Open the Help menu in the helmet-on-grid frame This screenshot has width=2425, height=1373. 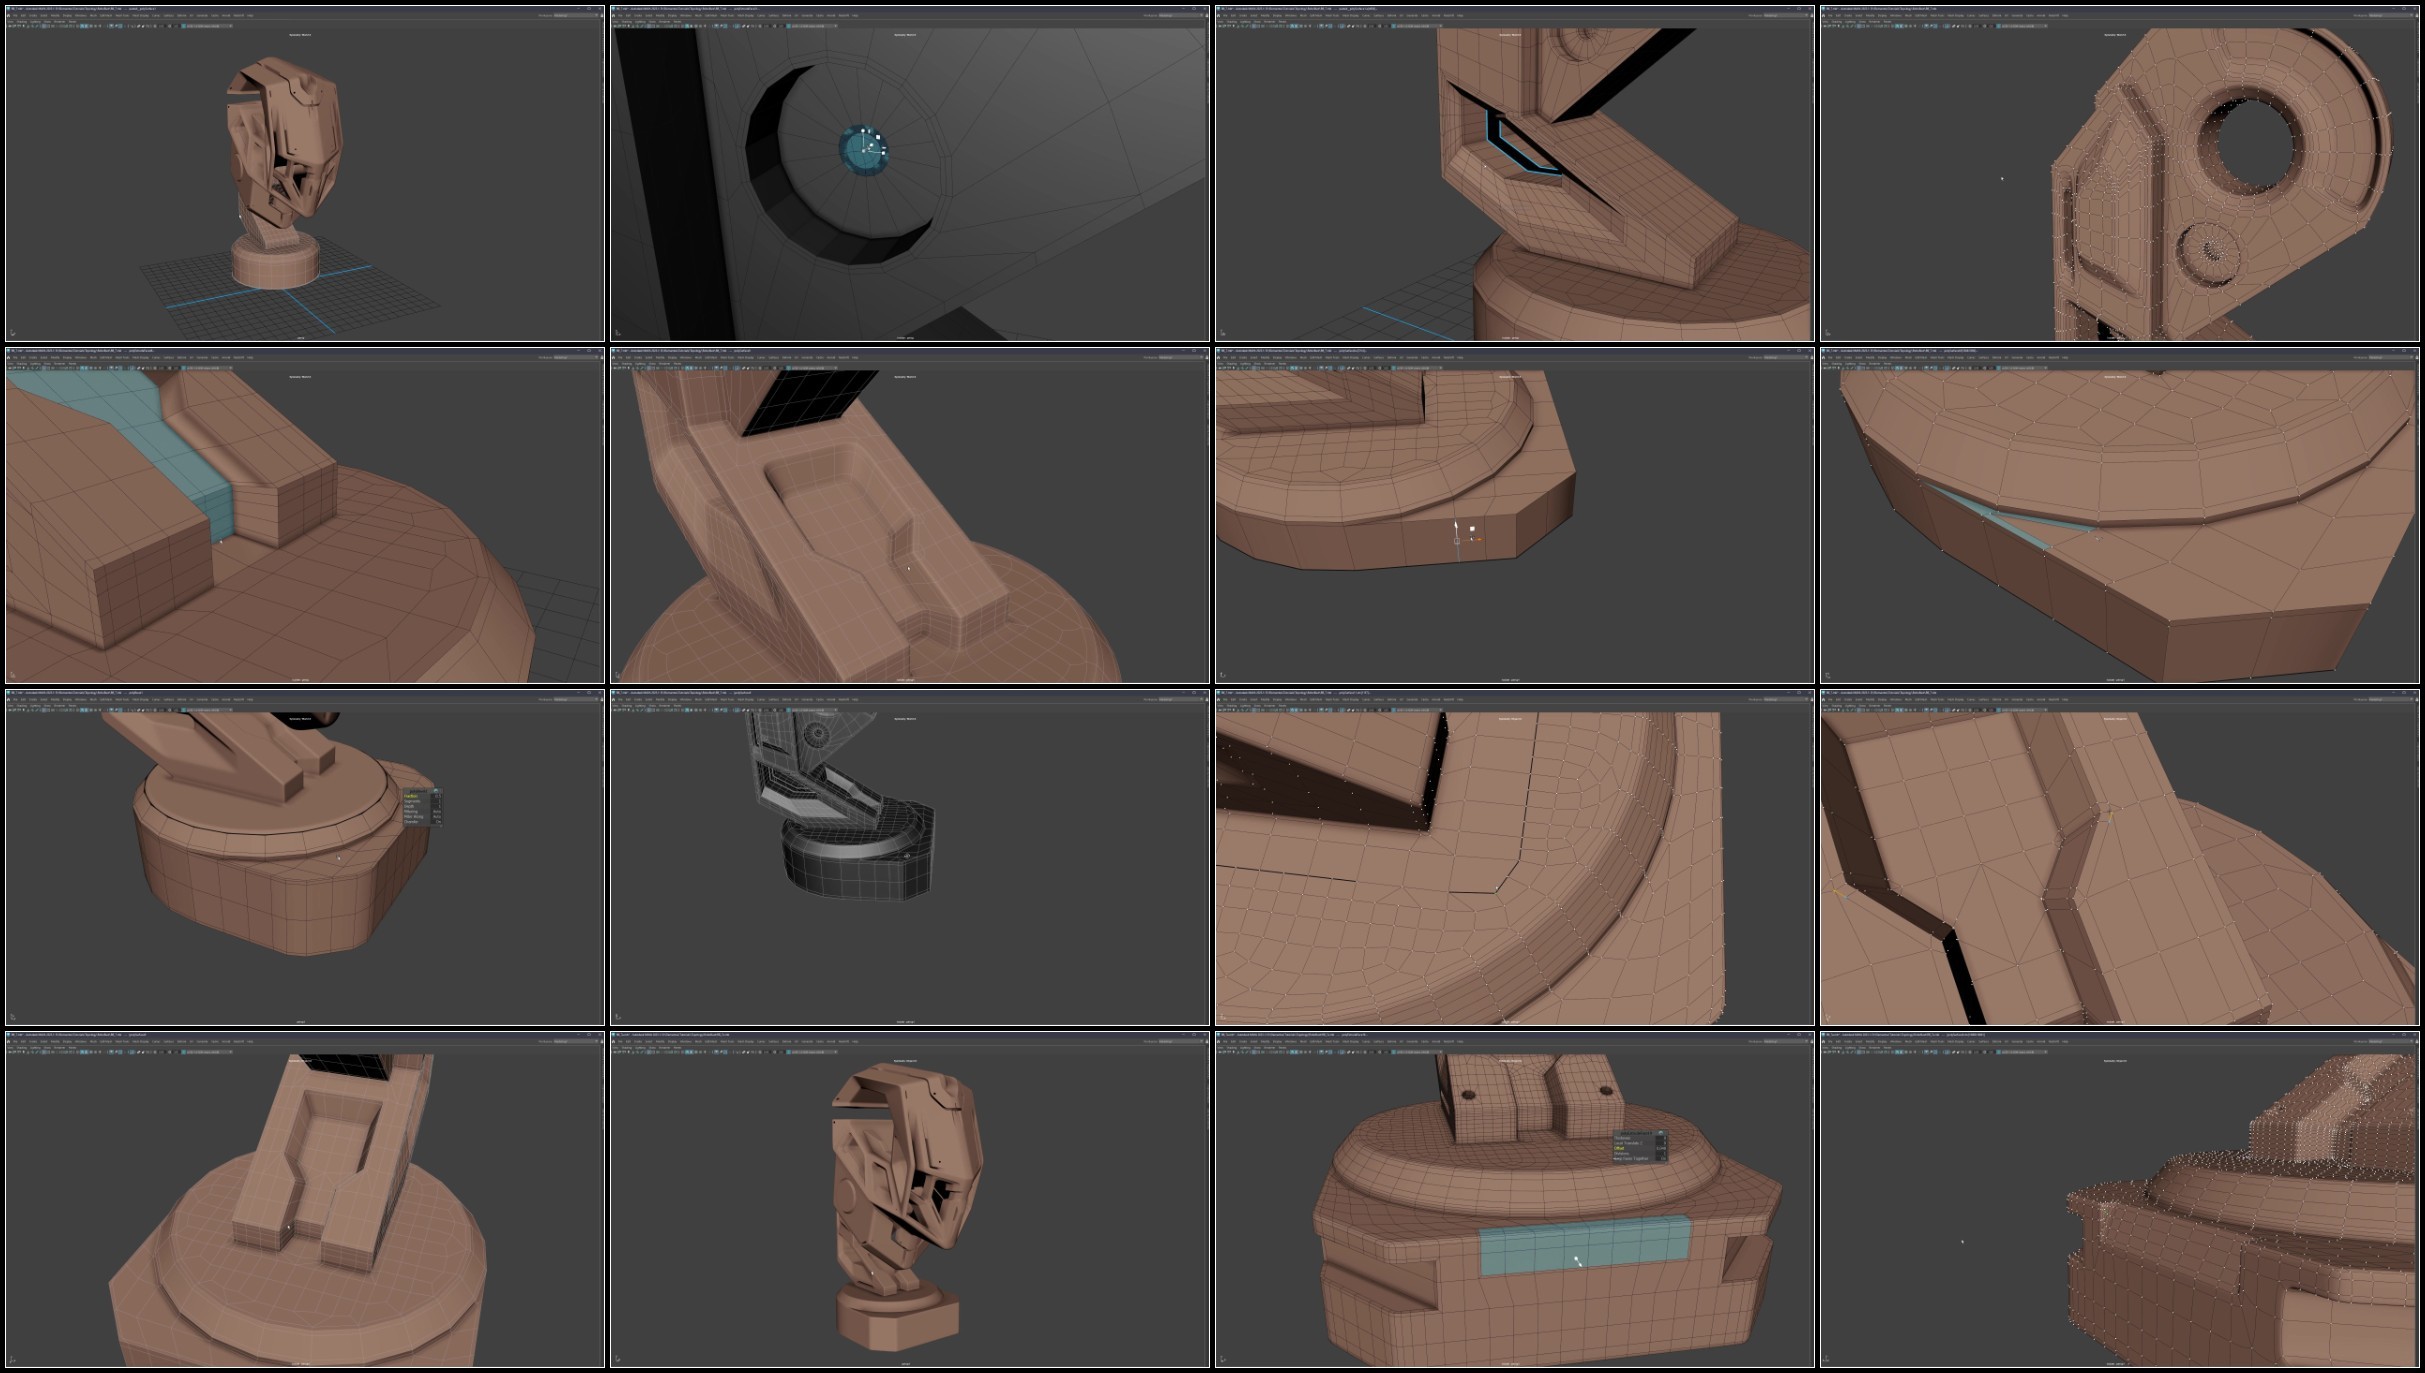click(x=250, y=15)
